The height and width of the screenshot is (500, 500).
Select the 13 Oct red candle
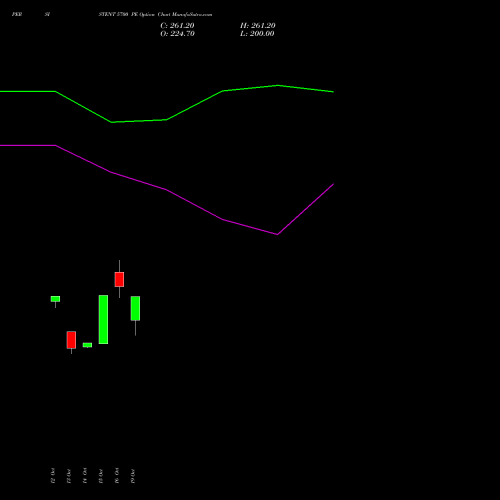click(71, 340)
